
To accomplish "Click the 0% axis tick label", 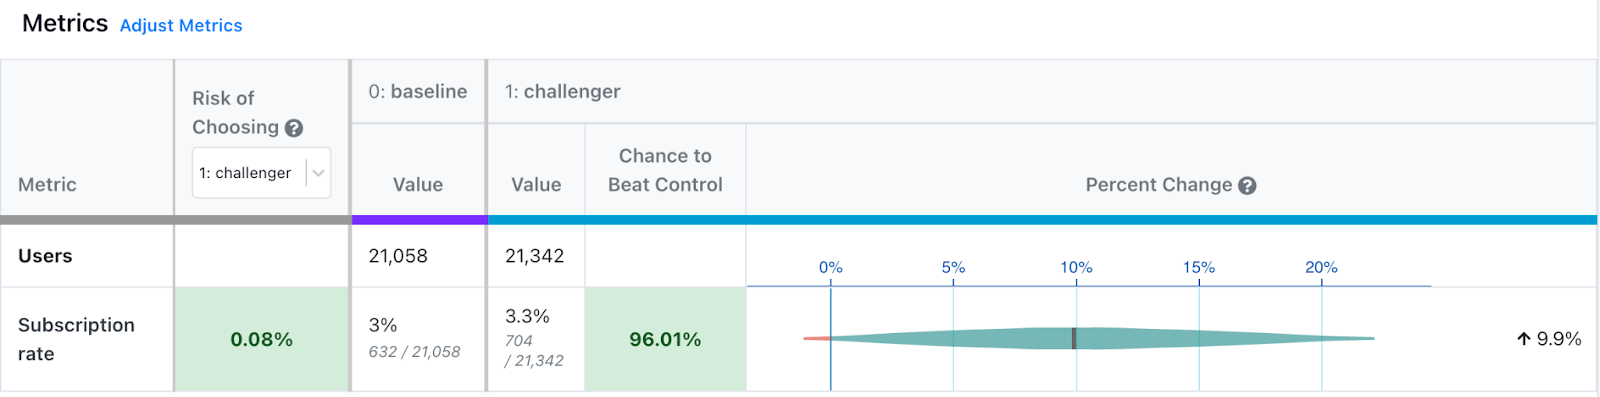I will click(831, 267).
